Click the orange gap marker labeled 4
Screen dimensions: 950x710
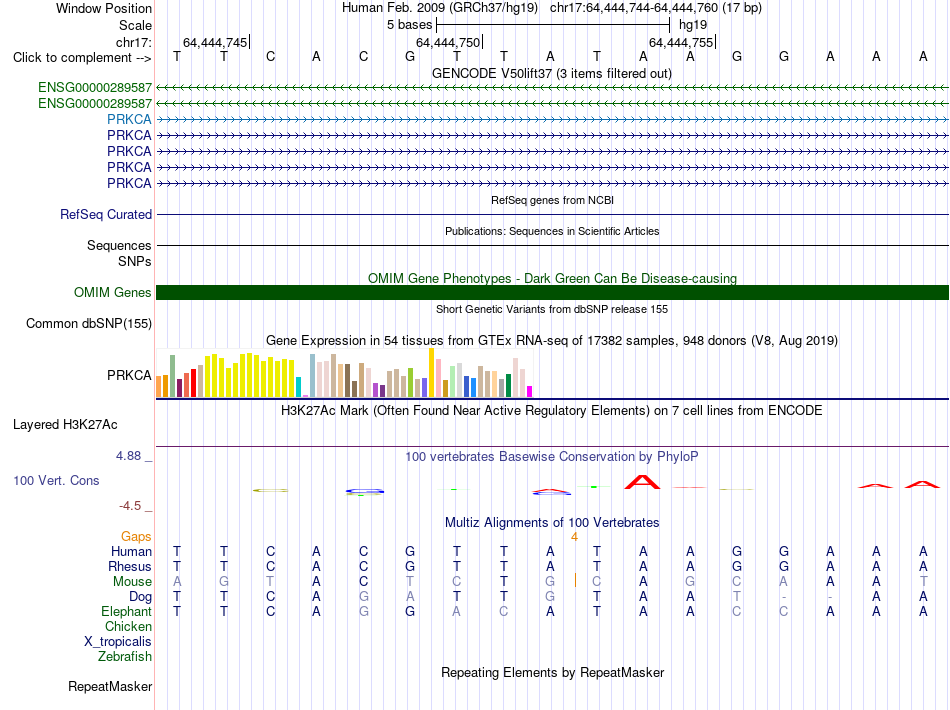[574, 537]
